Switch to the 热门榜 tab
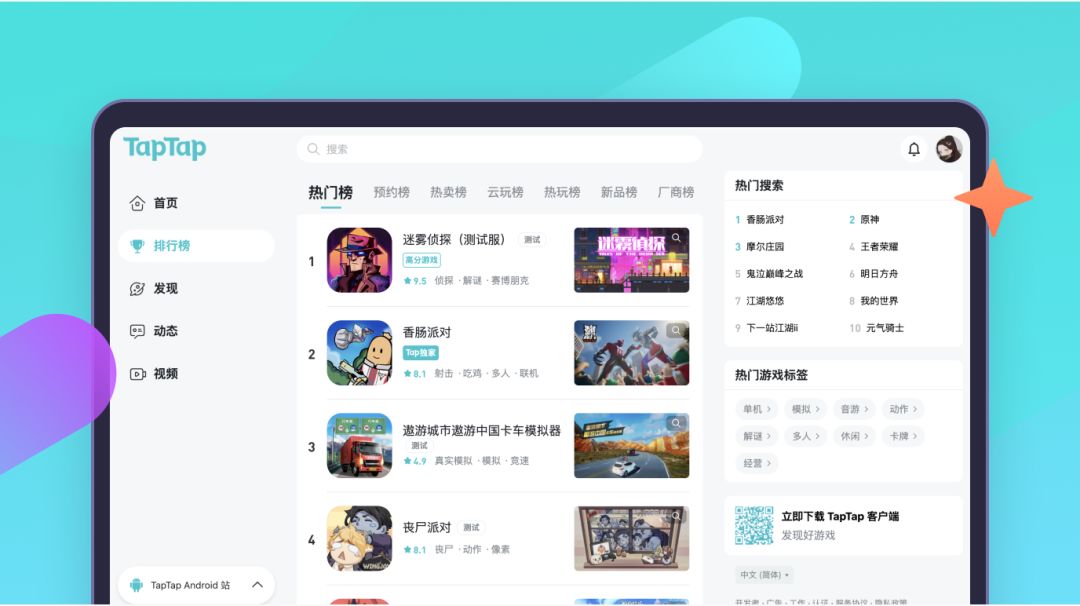Viewport: 1080px width, 606px height. click(331, 192)
